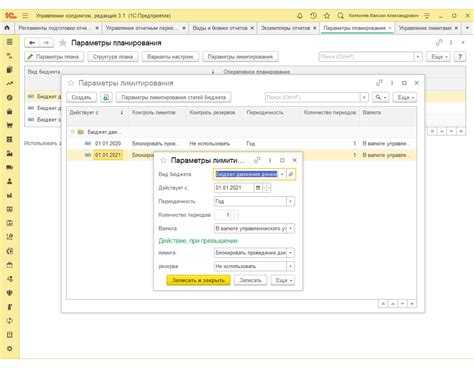Click the back arrow in Параметры планирования

coord(32,43)
